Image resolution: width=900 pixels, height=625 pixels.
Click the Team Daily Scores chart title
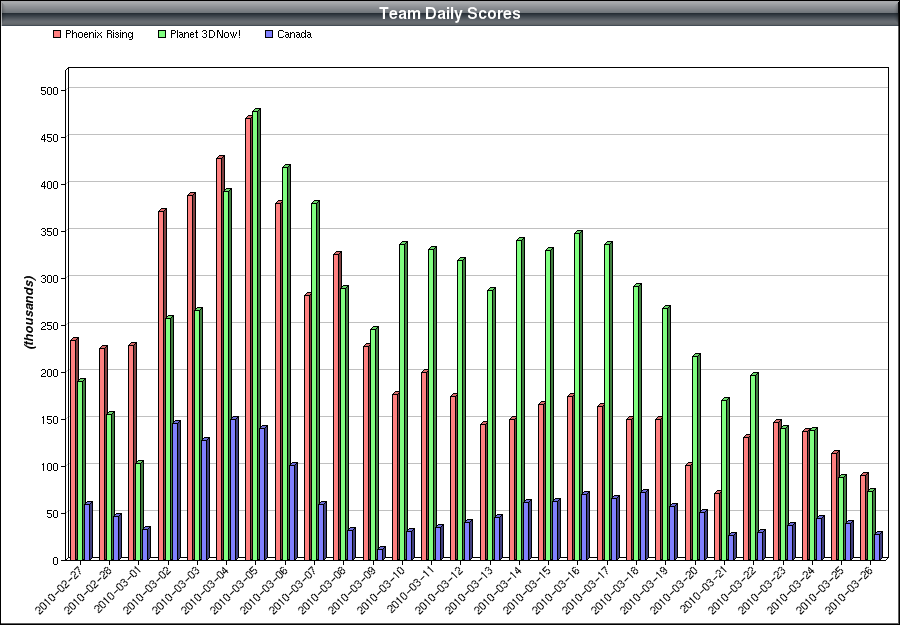click(x=450, y=13)
